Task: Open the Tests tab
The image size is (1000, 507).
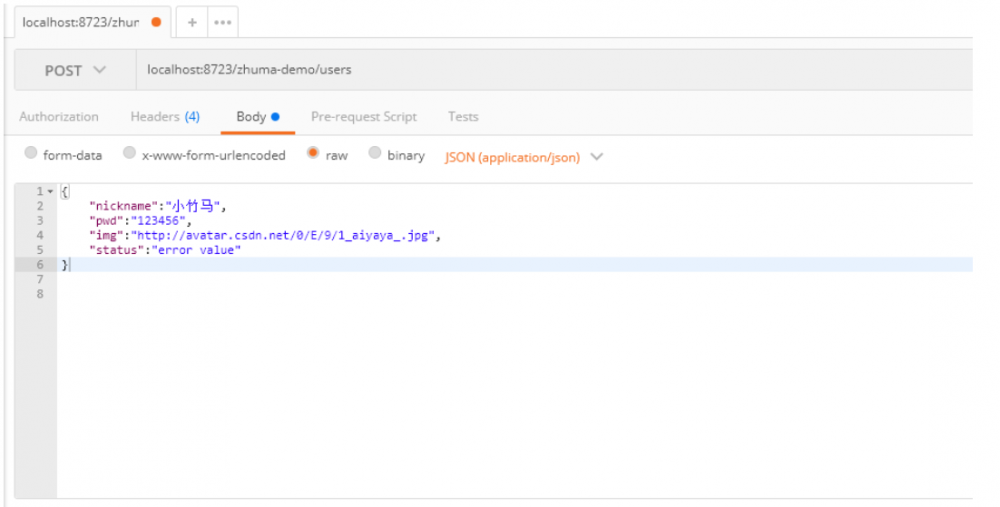Action: click(463, 117)
